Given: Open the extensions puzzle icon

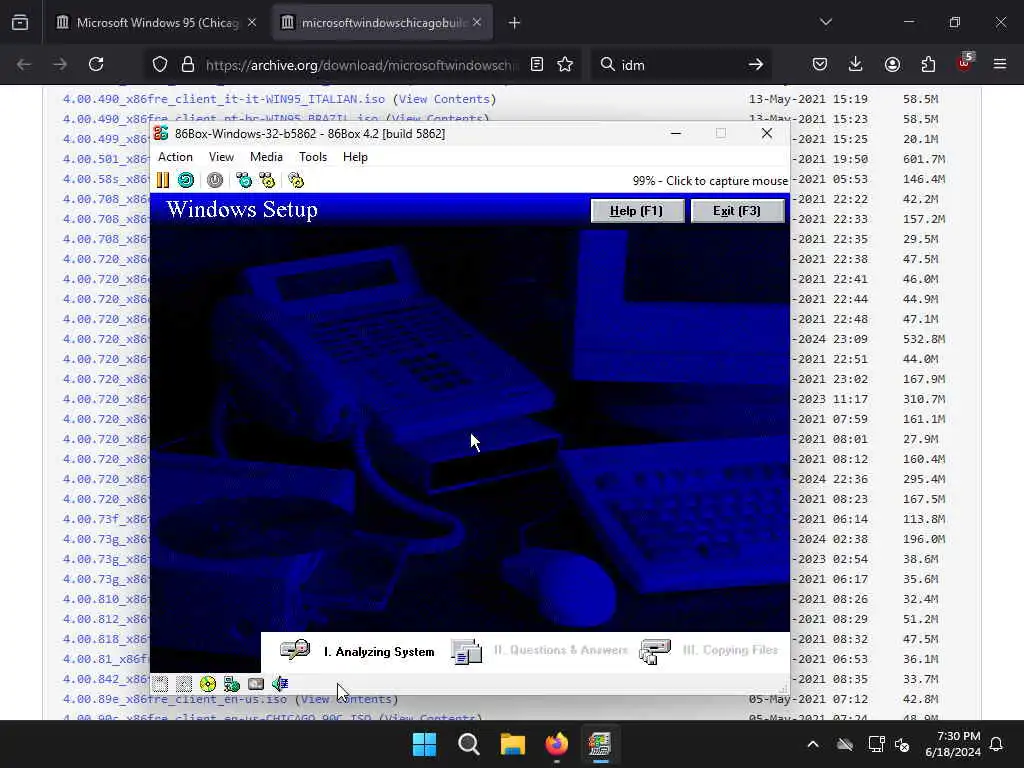Looking at the screenshot, I should pyautogui.click(x=928, y=64).
